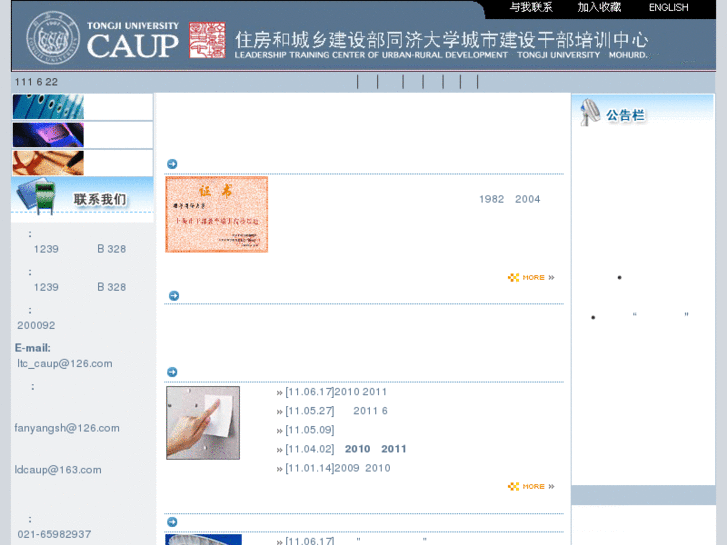Image resolution: width=727 pixels, height=545 pixels.
Task: Click blue arrow icon above certificate image
Action: tap(172, 164)
